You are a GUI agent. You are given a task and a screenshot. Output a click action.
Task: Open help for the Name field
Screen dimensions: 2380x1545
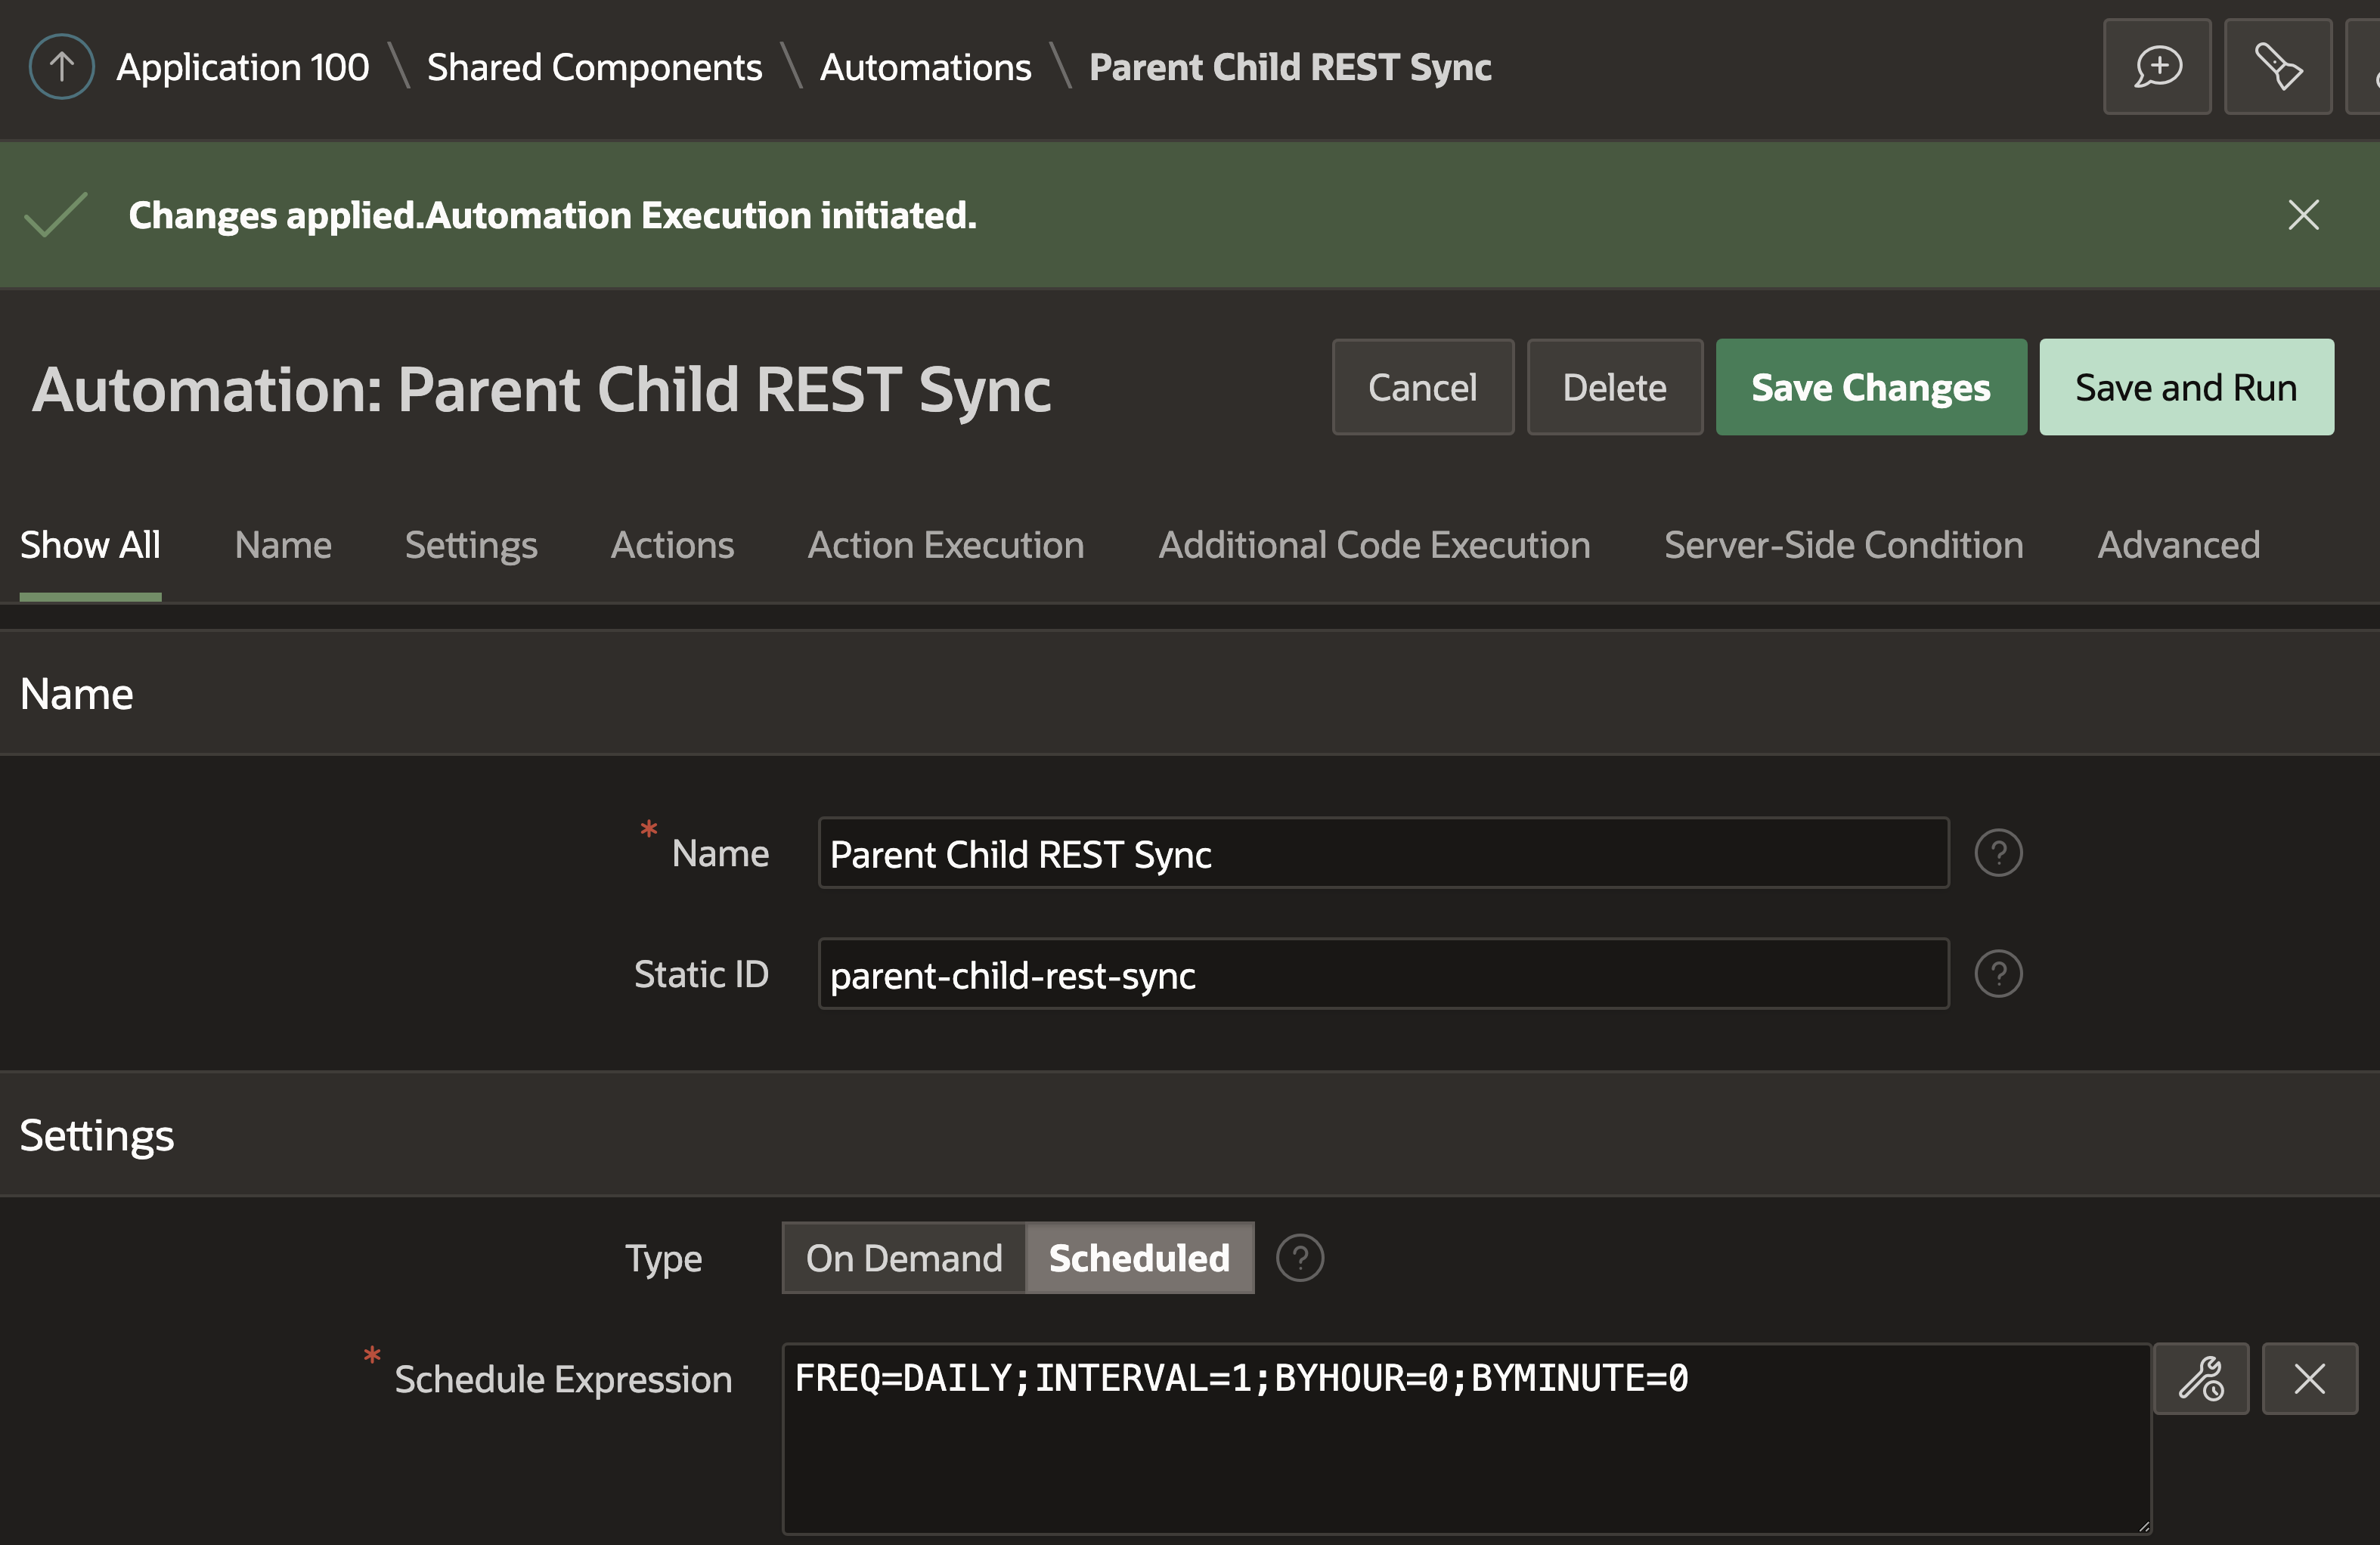(x=1997, y=853)
